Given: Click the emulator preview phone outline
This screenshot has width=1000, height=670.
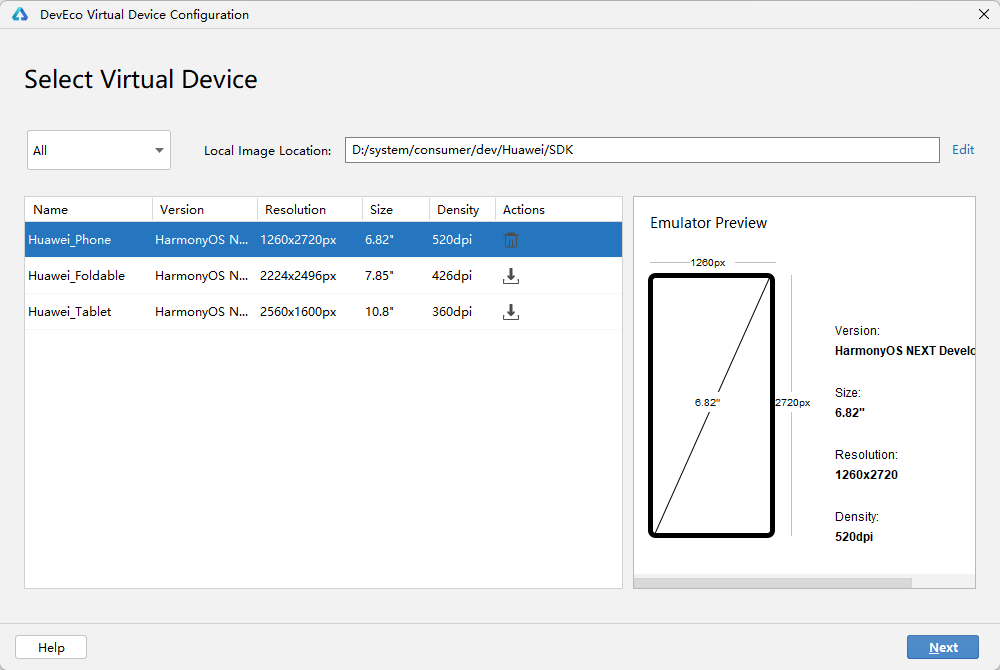Looking at the screenshot, I should 711,405.
